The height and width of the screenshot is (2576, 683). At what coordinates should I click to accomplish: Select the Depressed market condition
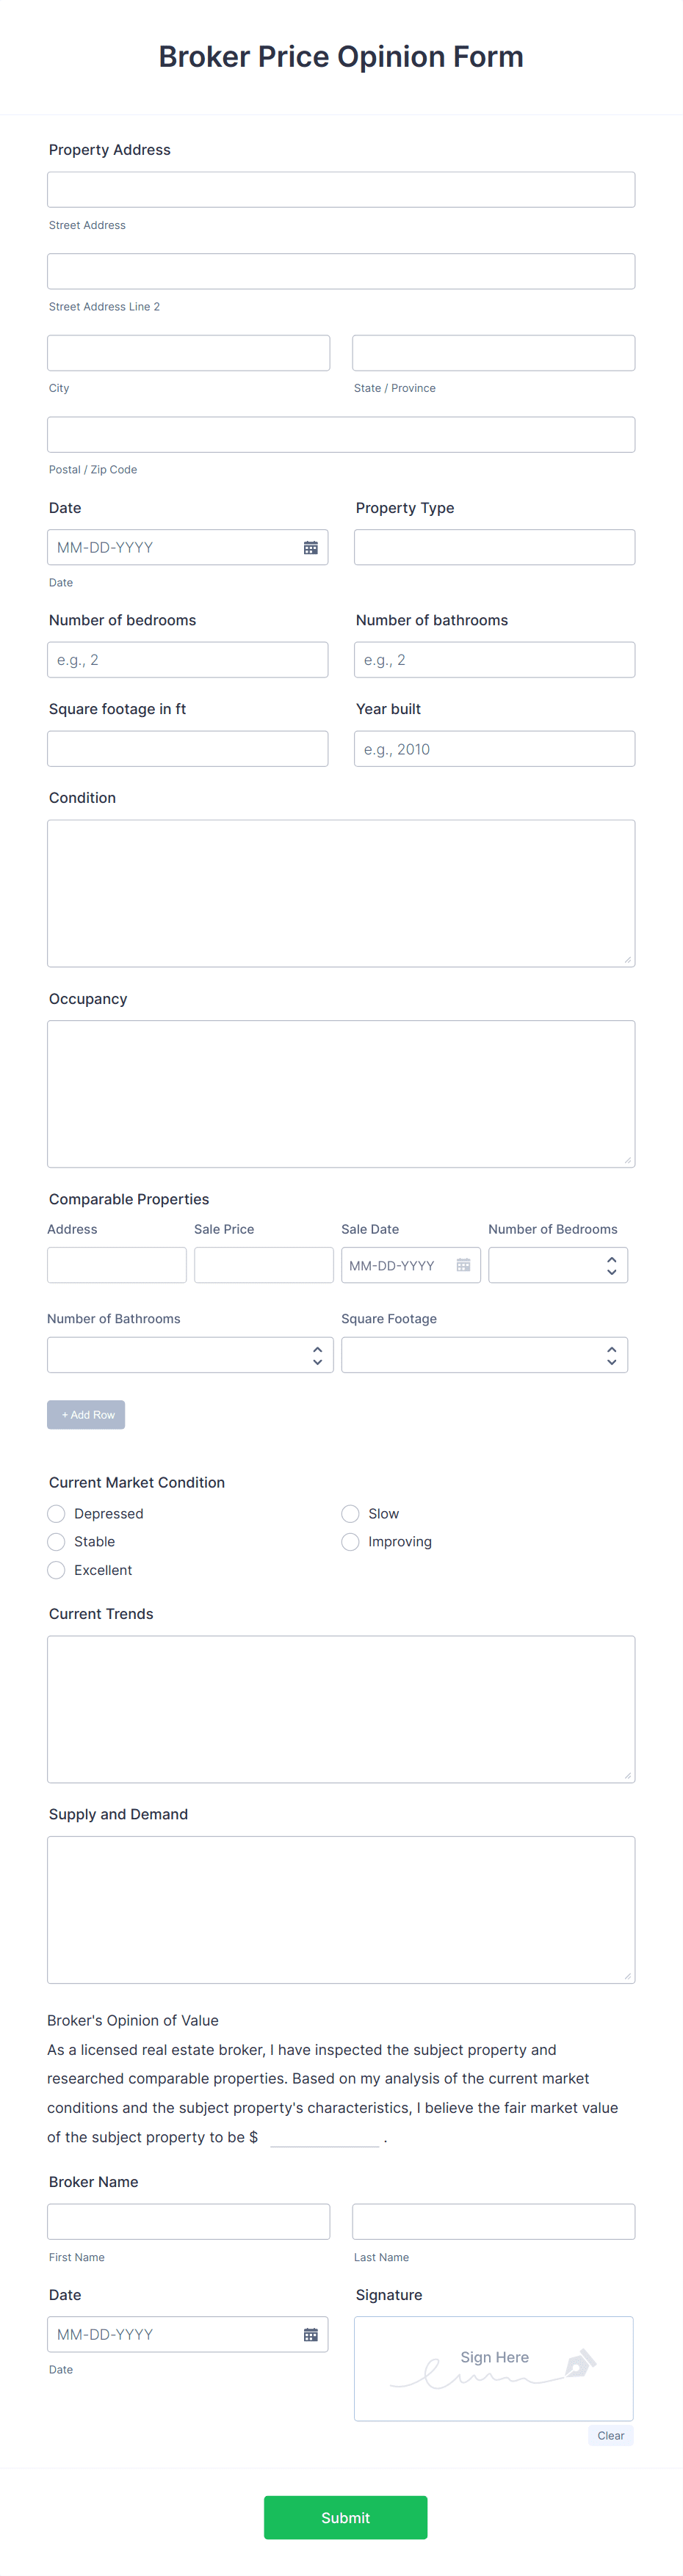click(57, 1514)
